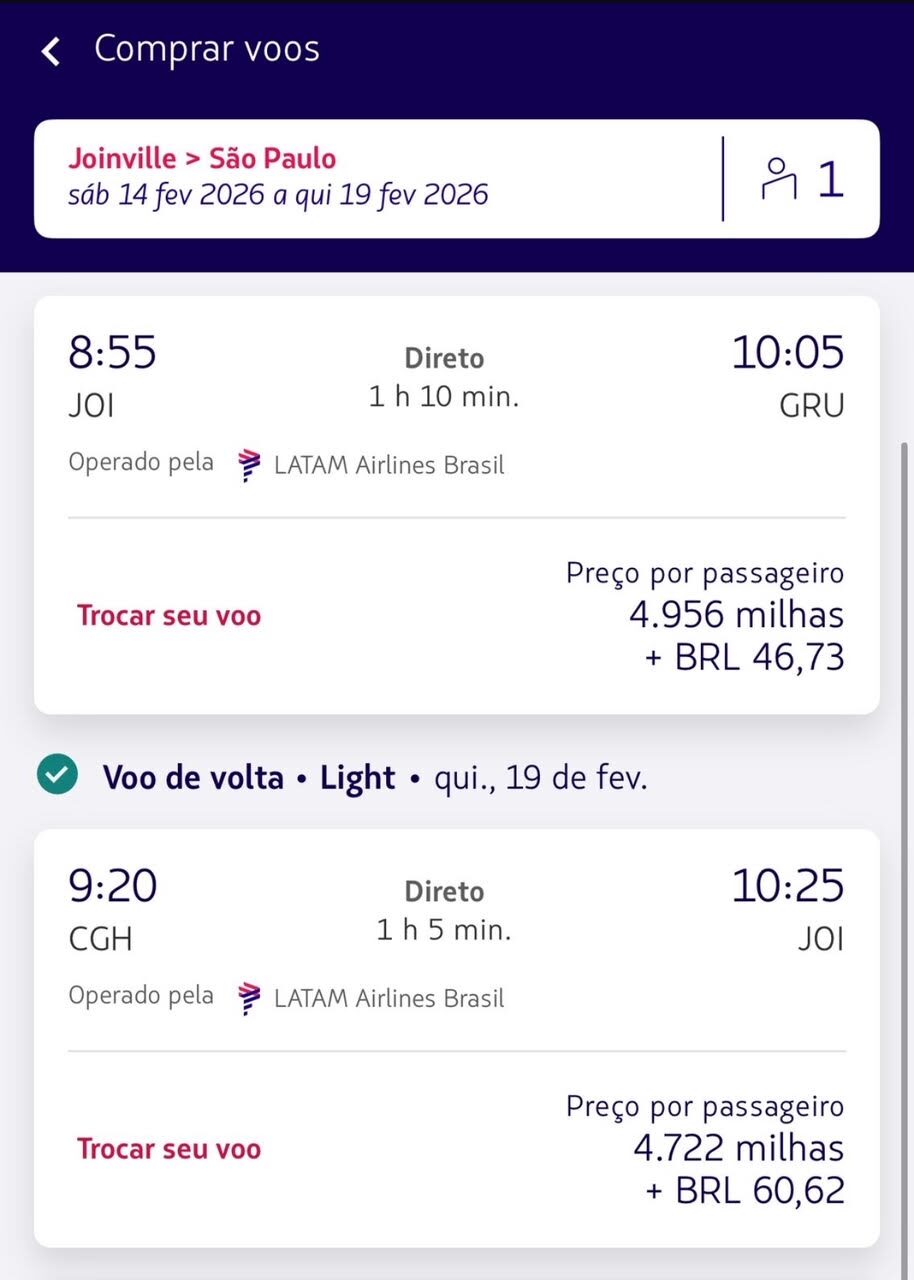
Task: Tap the Comprar voos header title
Action: coord(207,49)
